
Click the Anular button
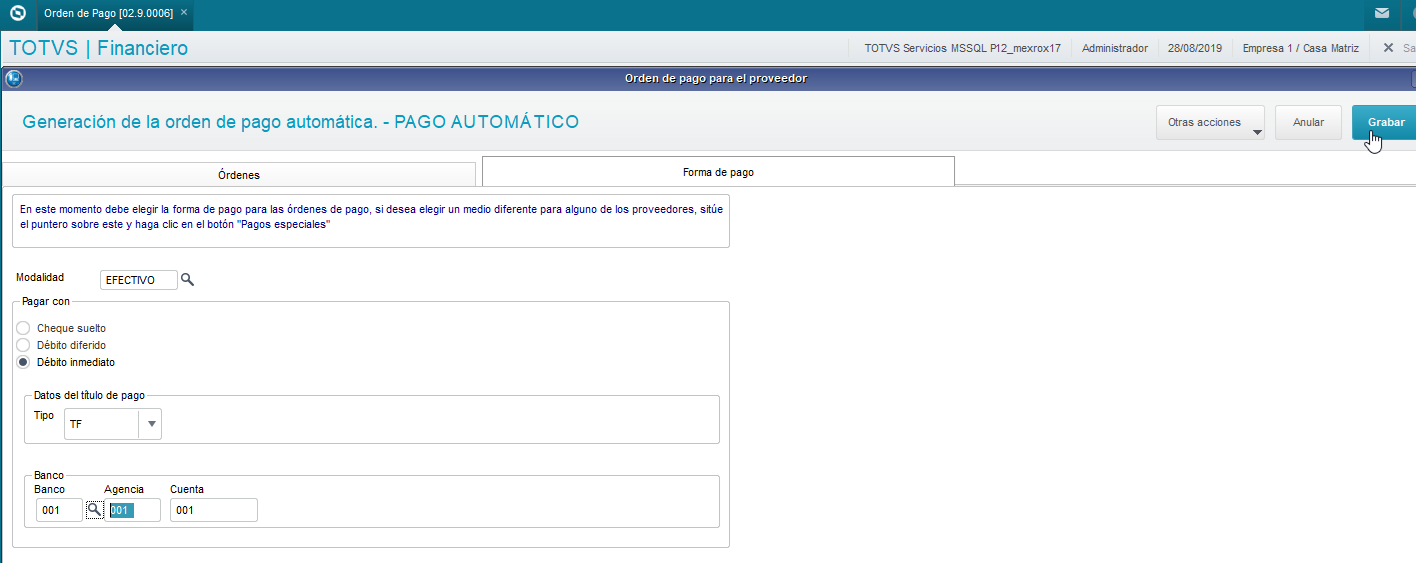[x=1308, y=122]
